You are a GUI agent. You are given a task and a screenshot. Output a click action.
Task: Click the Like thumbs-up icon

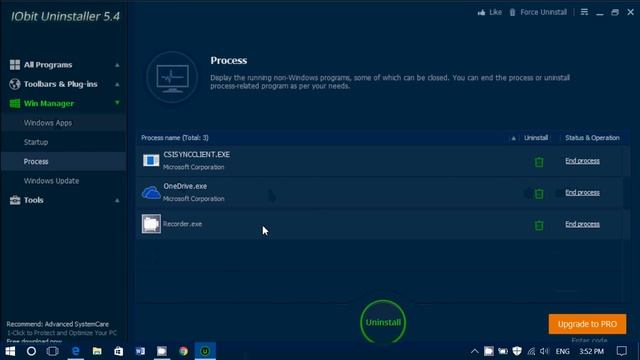[x=482, y=12]
